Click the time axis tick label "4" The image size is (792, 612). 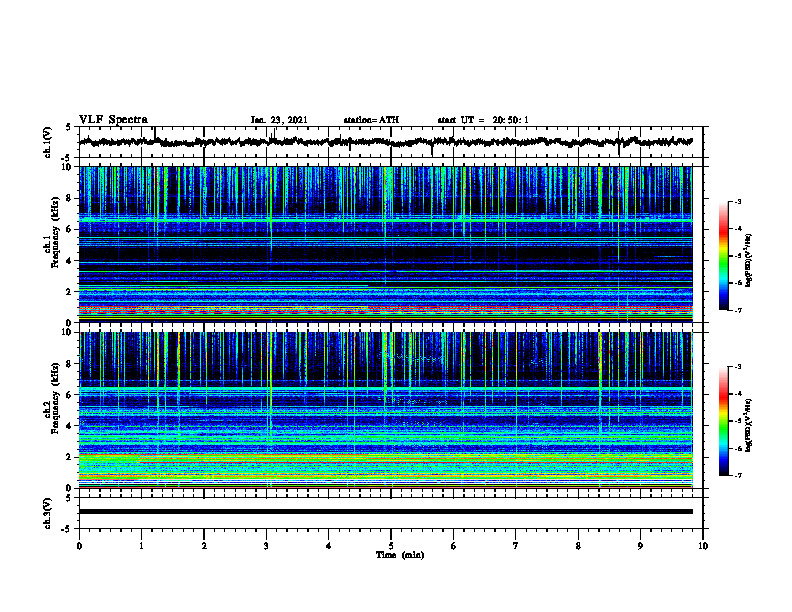329,546
